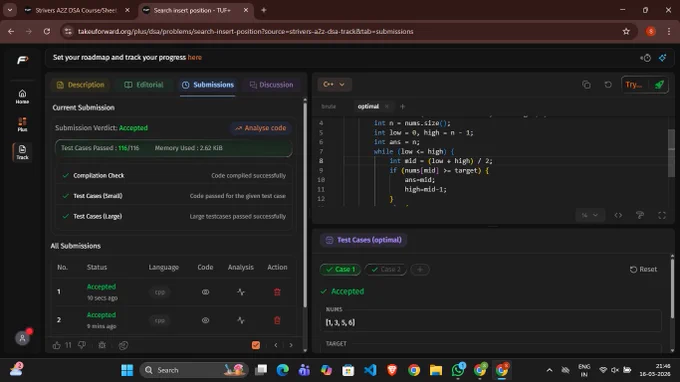
Task: Open the Track sidebar icon
Action: pyautogui.click(x=22, y=152)
